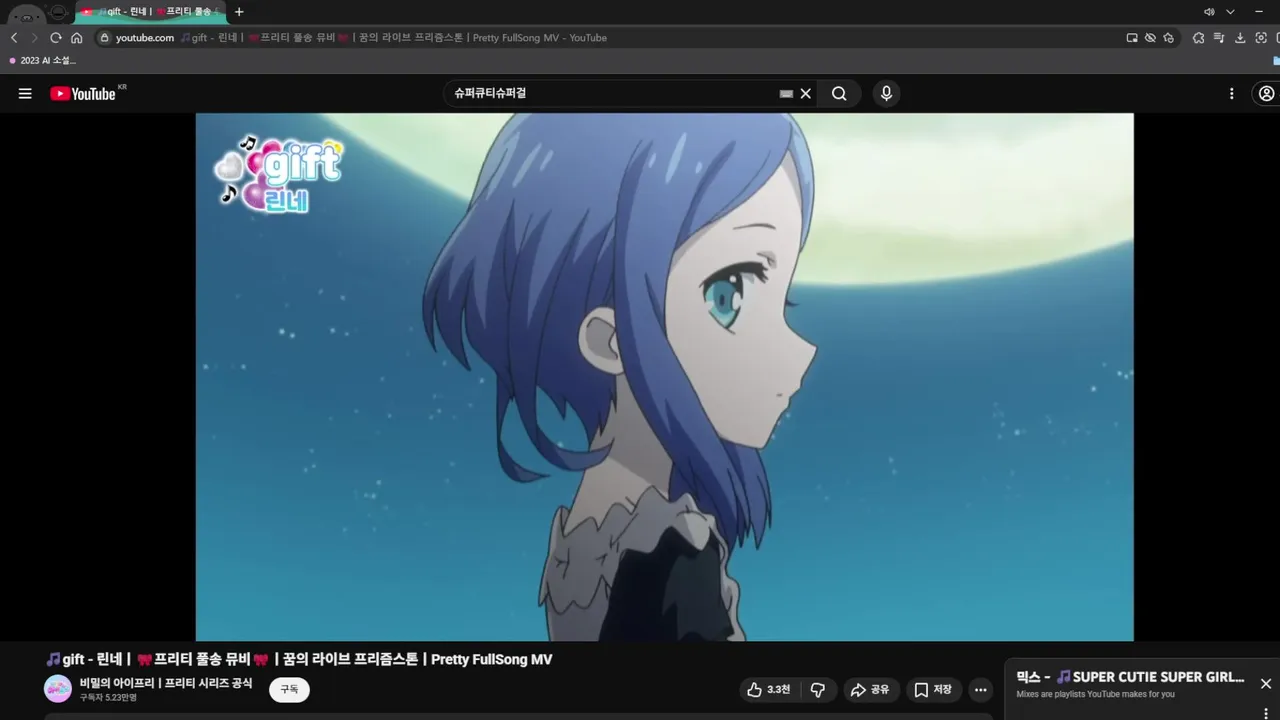Open a new browser tab
This screenshot has height=720, width=1280.
pyautogui.click(x=239, y=12)
